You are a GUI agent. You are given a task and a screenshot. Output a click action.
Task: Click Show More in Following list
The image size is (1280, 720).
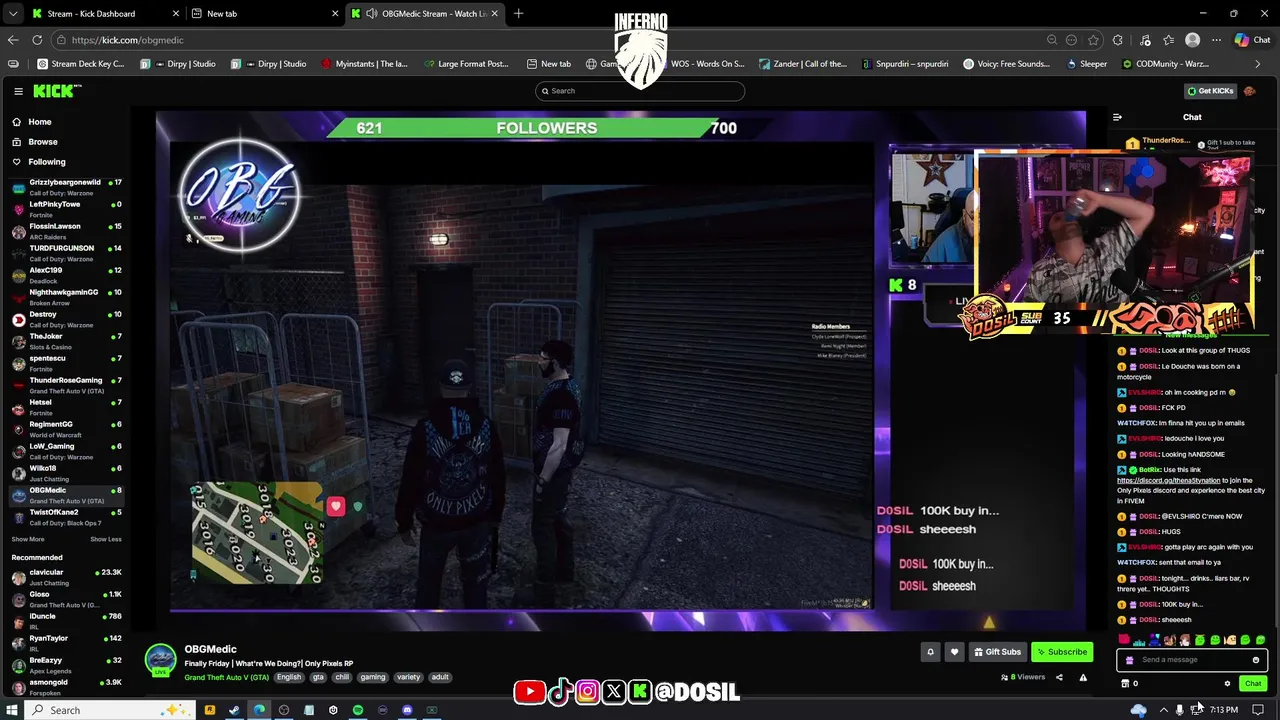pos(28,539)
